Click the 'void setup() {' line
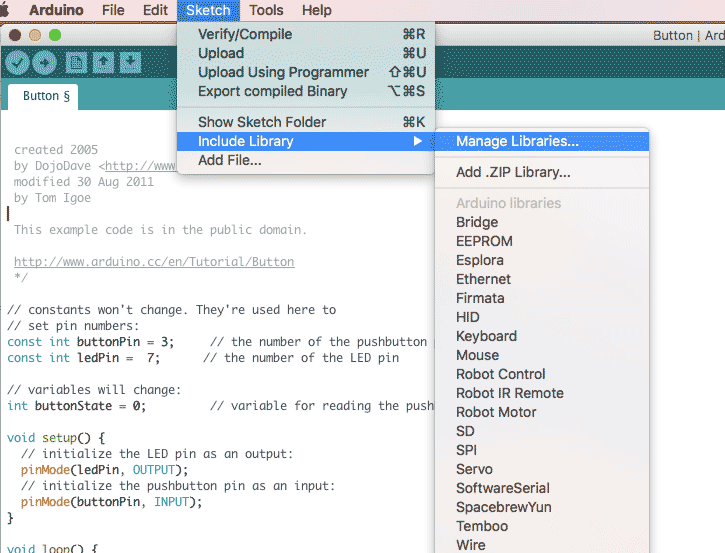 point(56,438)
